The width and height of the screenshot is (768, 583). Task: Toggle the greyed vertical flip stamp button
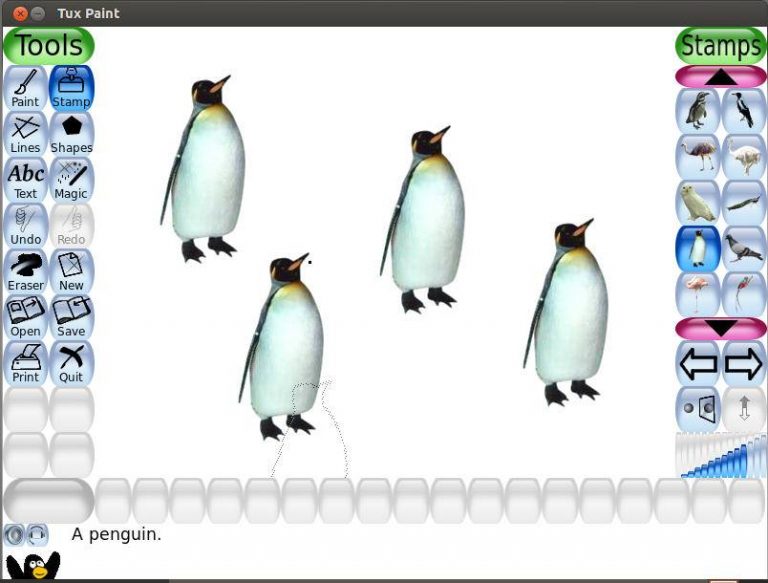pyautogui.click(x=744, y=409)
